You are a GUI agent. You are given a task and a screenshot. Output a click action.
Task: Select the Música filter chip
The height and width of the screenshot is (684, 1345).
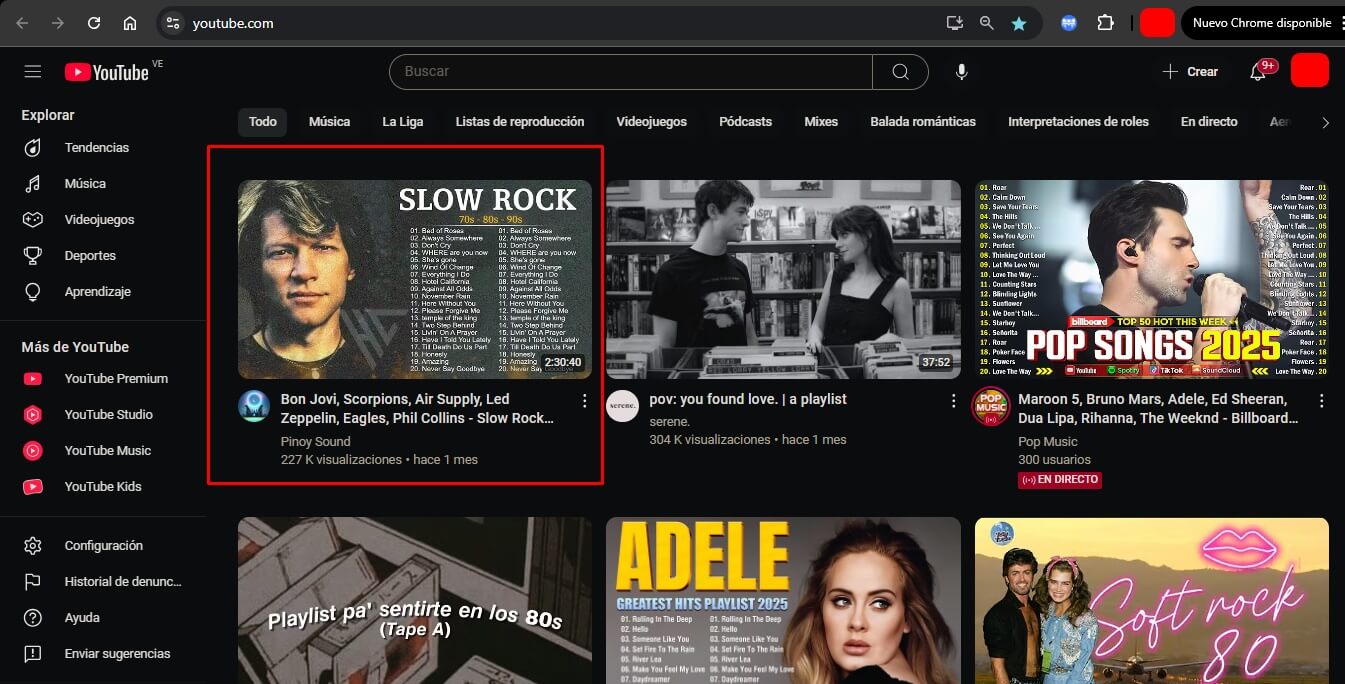pyautogui.click(x=329, y=122)
